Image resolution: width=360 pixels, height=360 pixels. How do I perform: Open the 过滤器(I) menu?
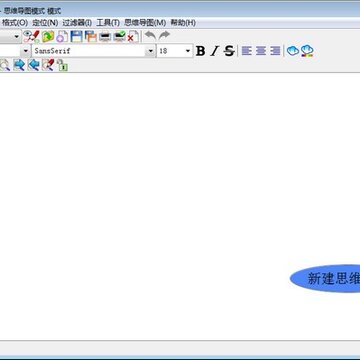pos(77,23)
